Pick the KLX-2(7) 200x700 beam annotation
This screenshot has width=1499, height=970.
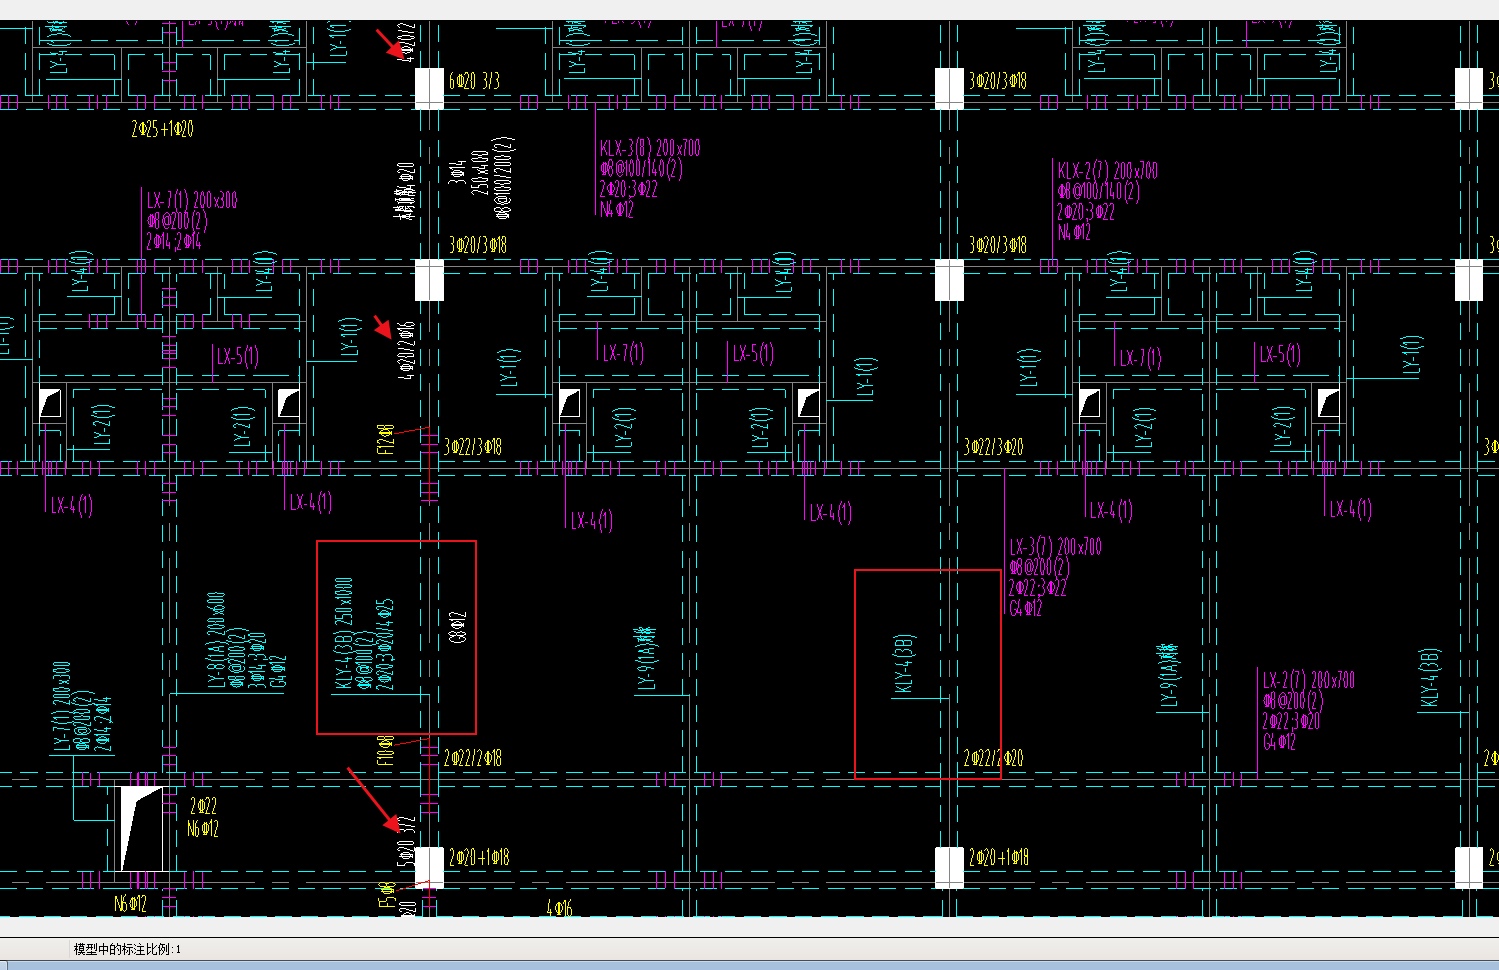coord(1108,171)
